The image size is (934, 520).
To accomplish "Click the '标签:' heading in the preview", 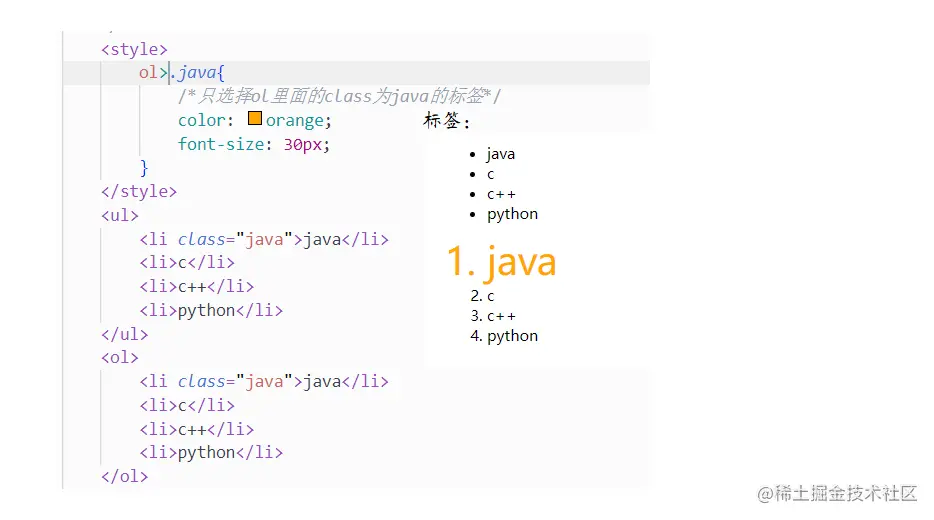I will (447, 121).
